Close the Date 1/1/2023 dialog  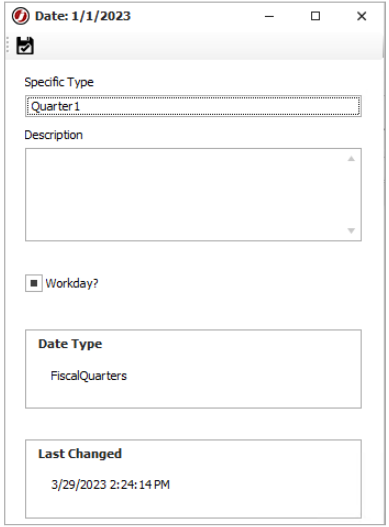point(361,16)
